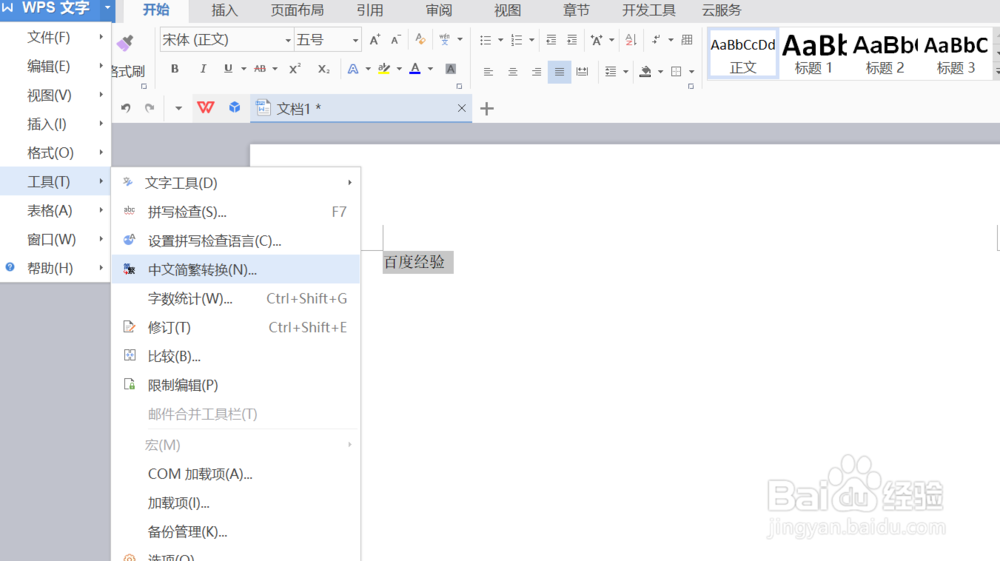The height and width of the screenshot is (561, 1000).
Task: Click the selected text 百度经验
Action: pyautogui.click(x=415, y=262)
